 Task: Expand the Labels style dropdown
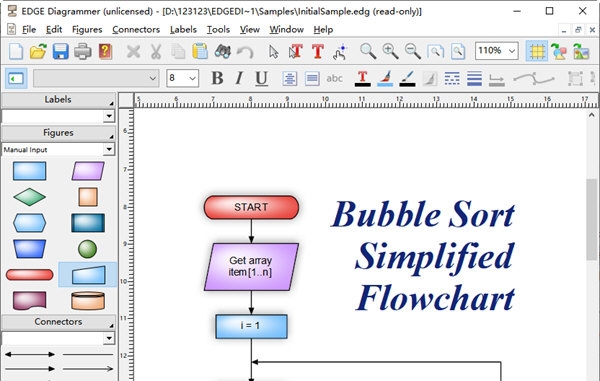point(109,116)
